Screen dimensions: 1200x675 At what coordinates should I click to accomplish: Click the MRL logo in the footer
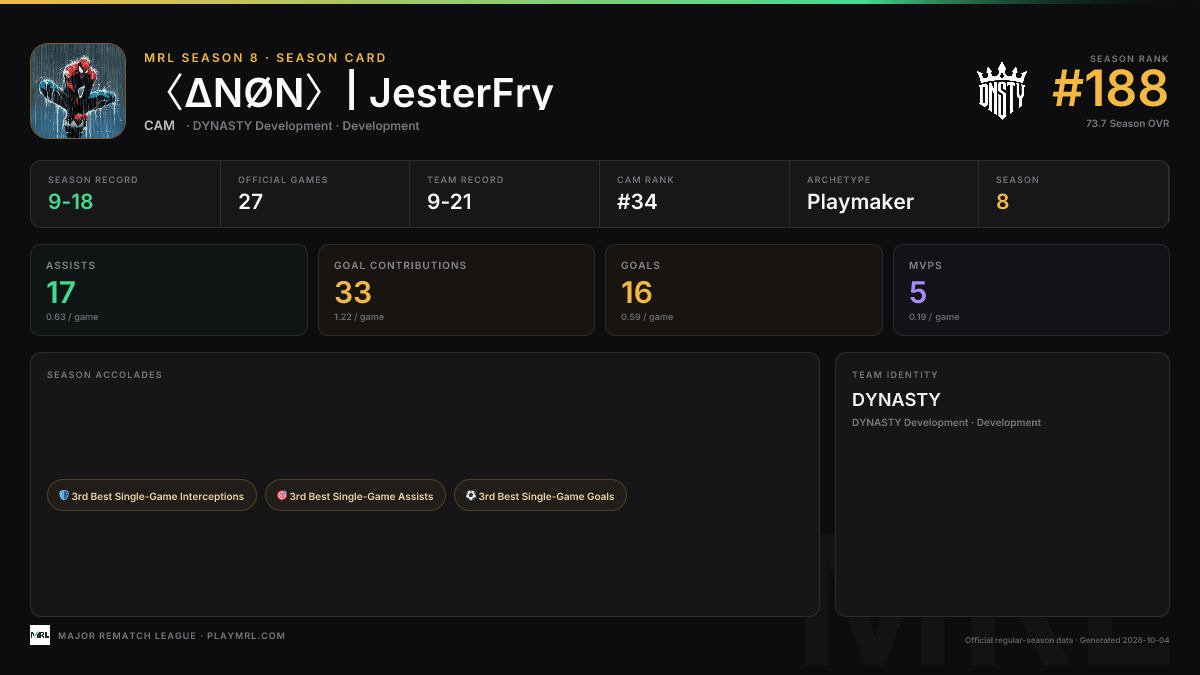pos(40,635)
